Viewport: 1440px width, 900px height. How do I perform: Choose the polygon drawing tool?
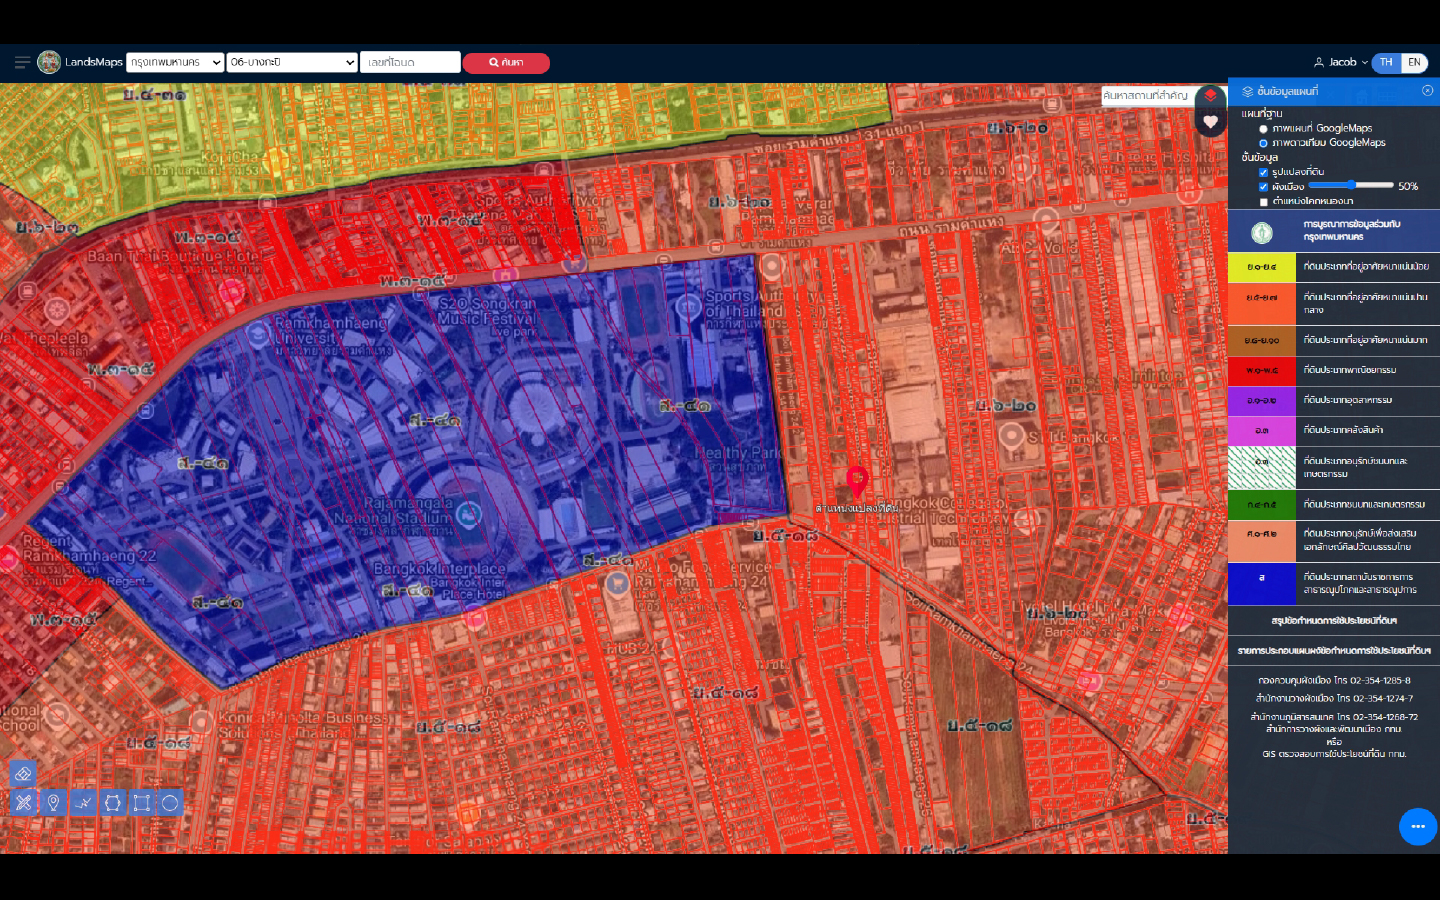pos(112,803)
